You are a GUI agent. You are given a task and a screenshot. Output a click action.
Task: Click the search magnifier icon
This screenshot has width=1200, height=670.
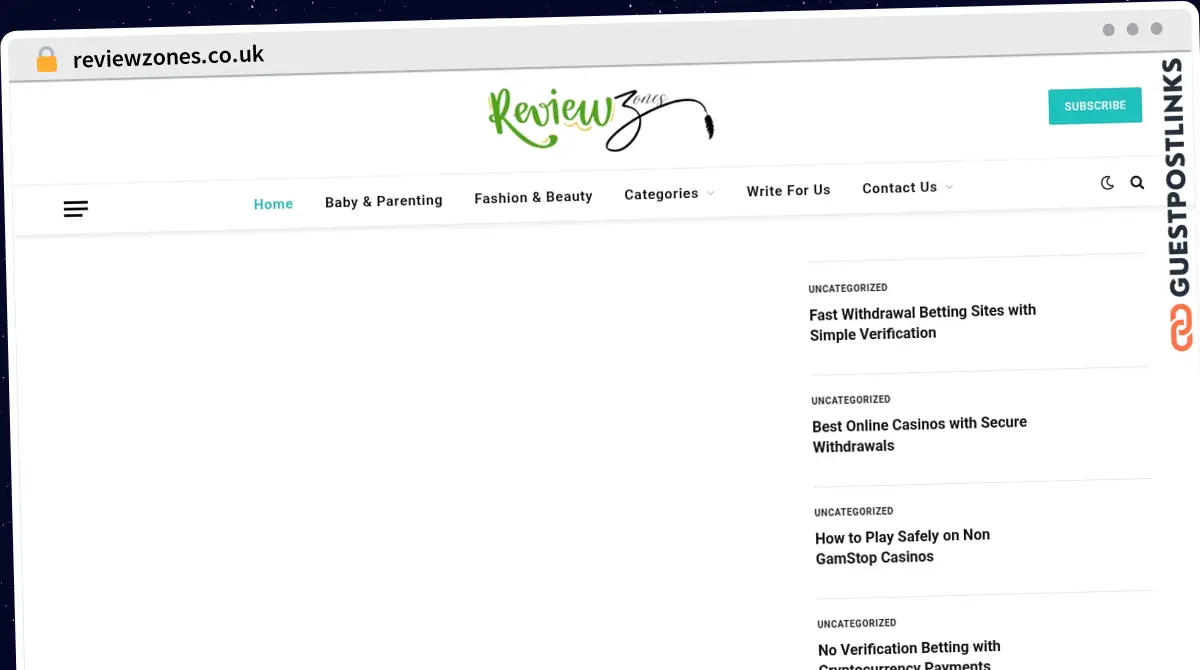(x=1137, y=182)
